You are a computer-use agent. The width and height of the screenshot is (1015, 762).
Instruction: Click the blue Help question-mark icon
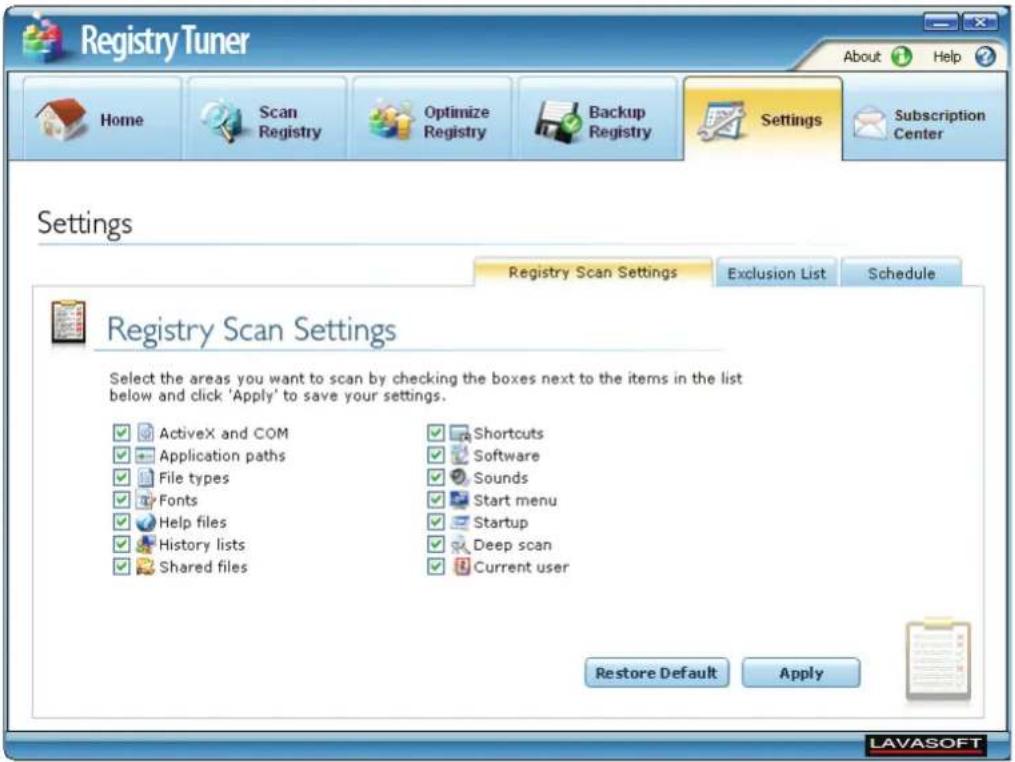coord(985,57)
